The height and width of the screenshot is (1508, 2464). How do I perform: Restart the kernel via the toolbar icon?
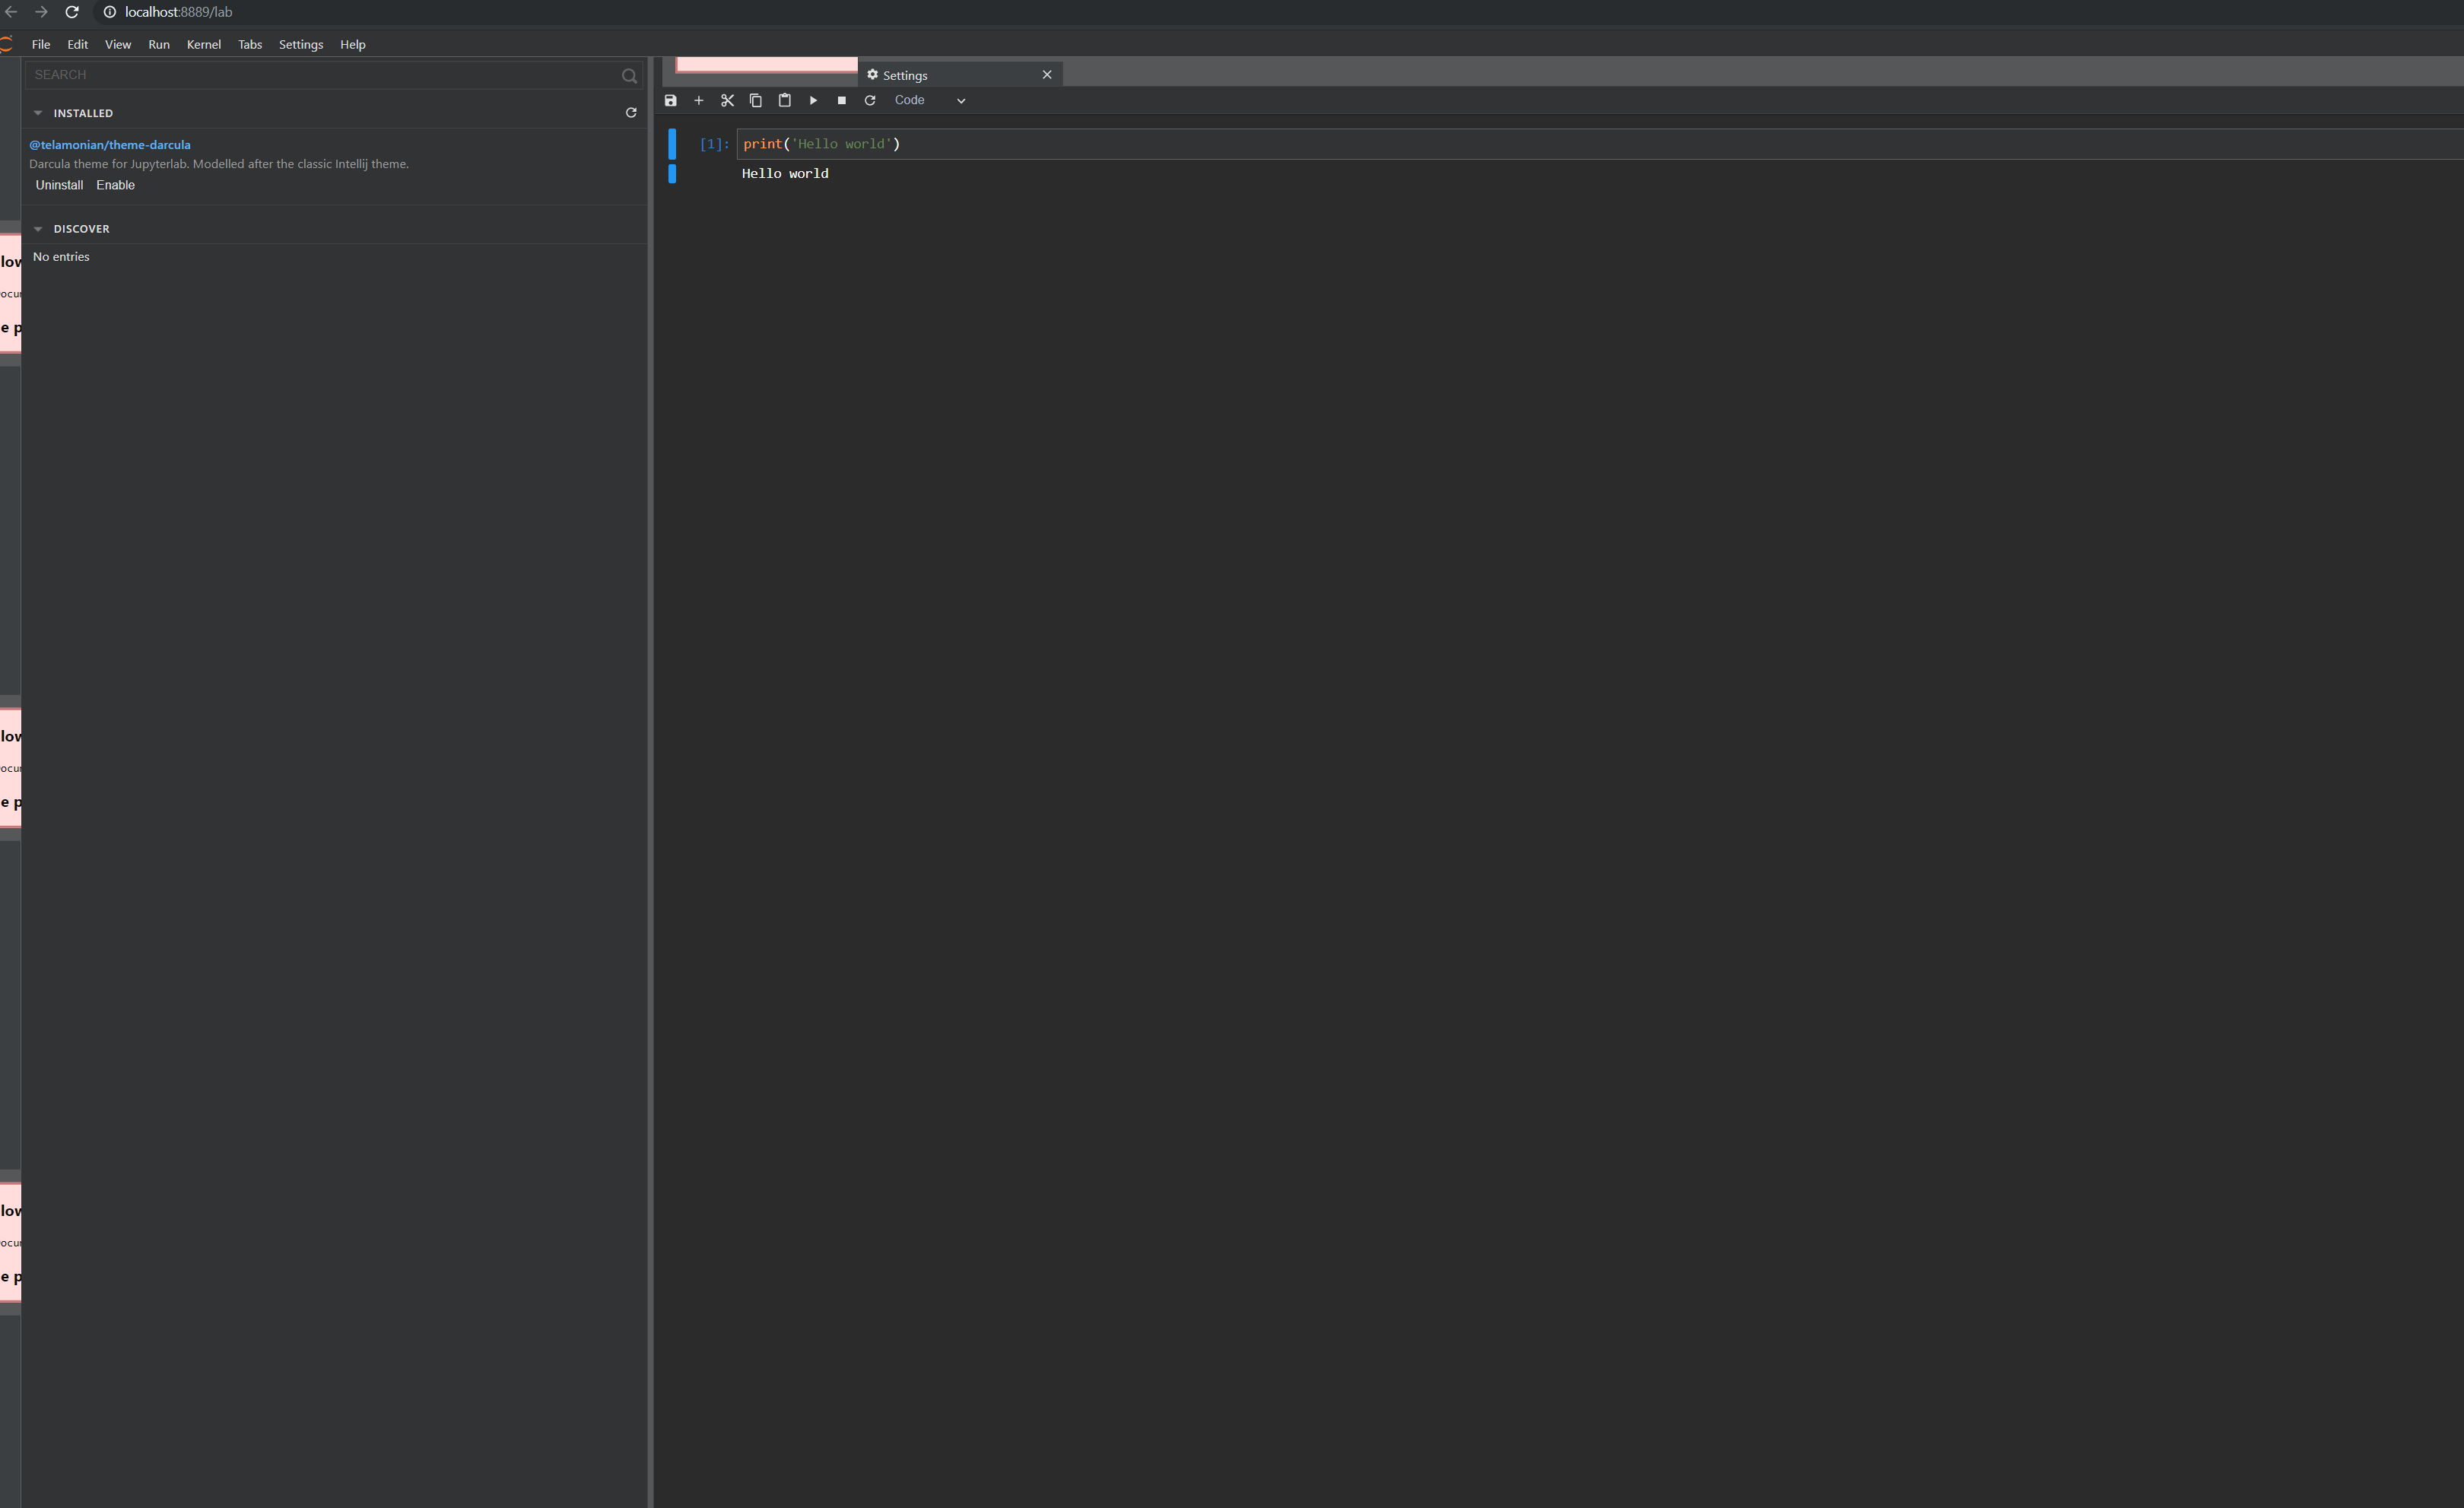click(870, 100)
